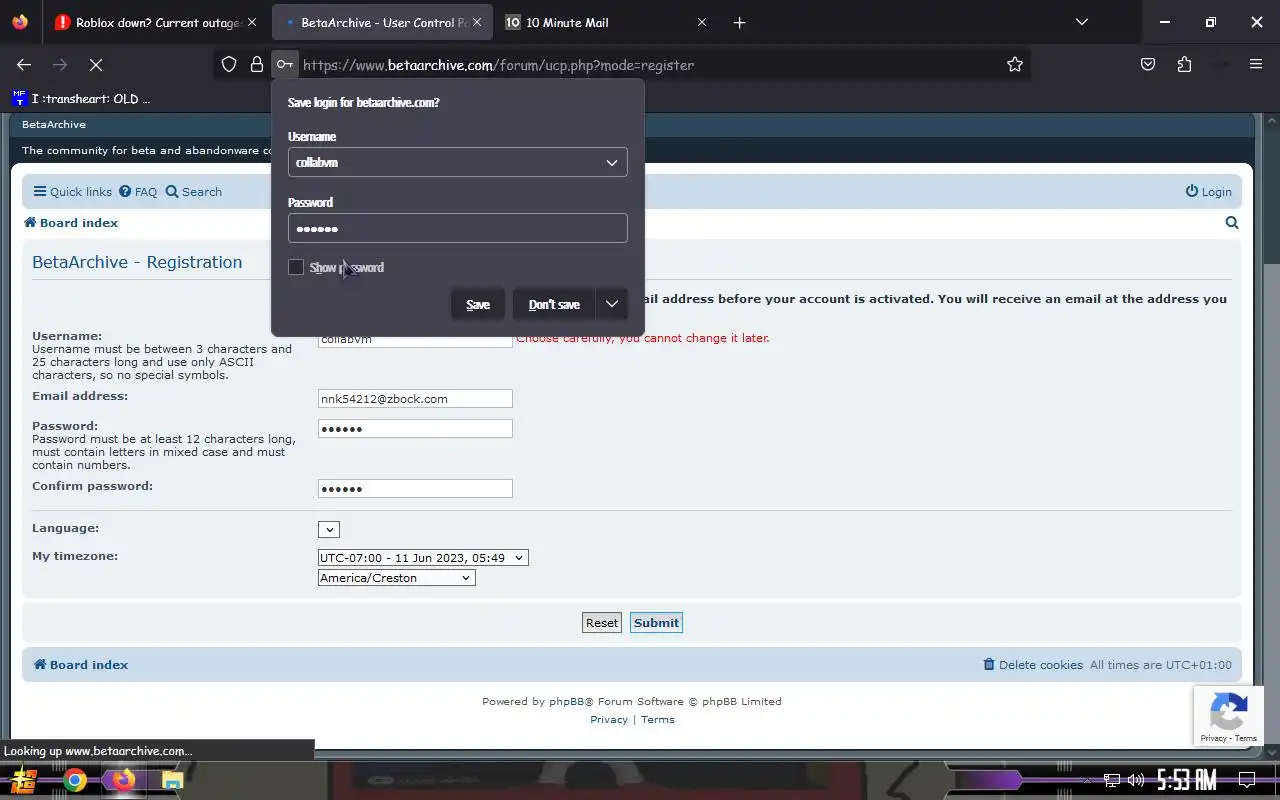Switch to the 10 Minute Mail tab
This screenshot has width=1280, height=800.
(x=605, y=22)
